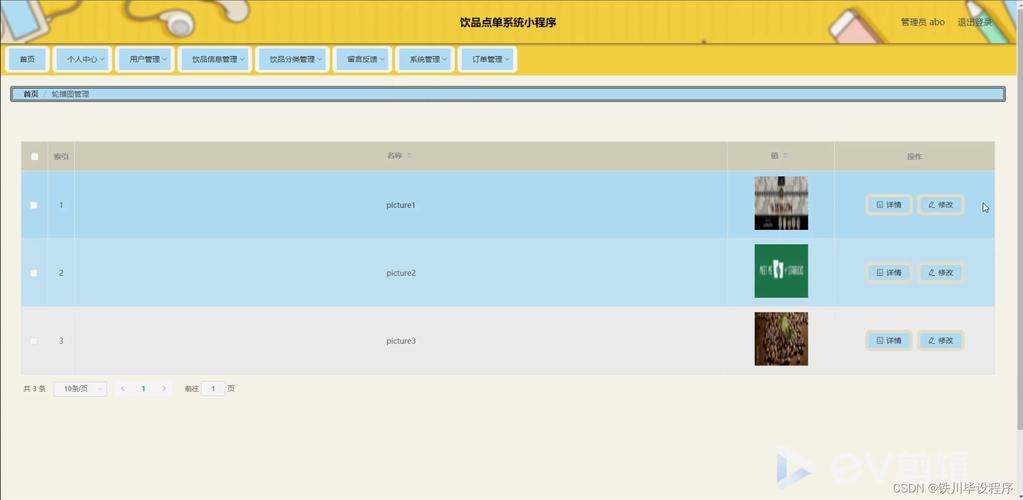
Task: Open the picture1 thumbnail image
Action: (x=781, y=203)
